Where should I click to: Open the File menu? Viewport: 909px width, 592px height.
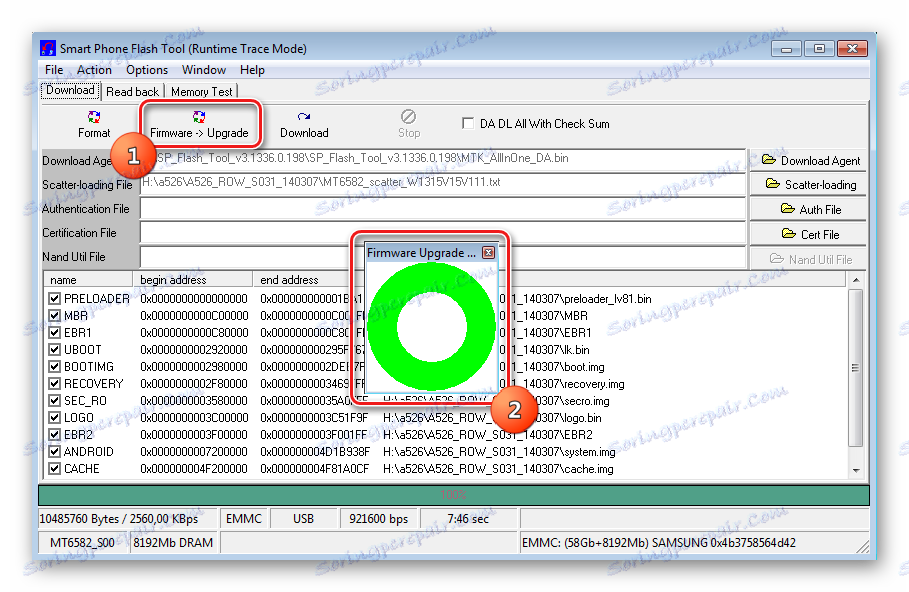click(54, 70)
